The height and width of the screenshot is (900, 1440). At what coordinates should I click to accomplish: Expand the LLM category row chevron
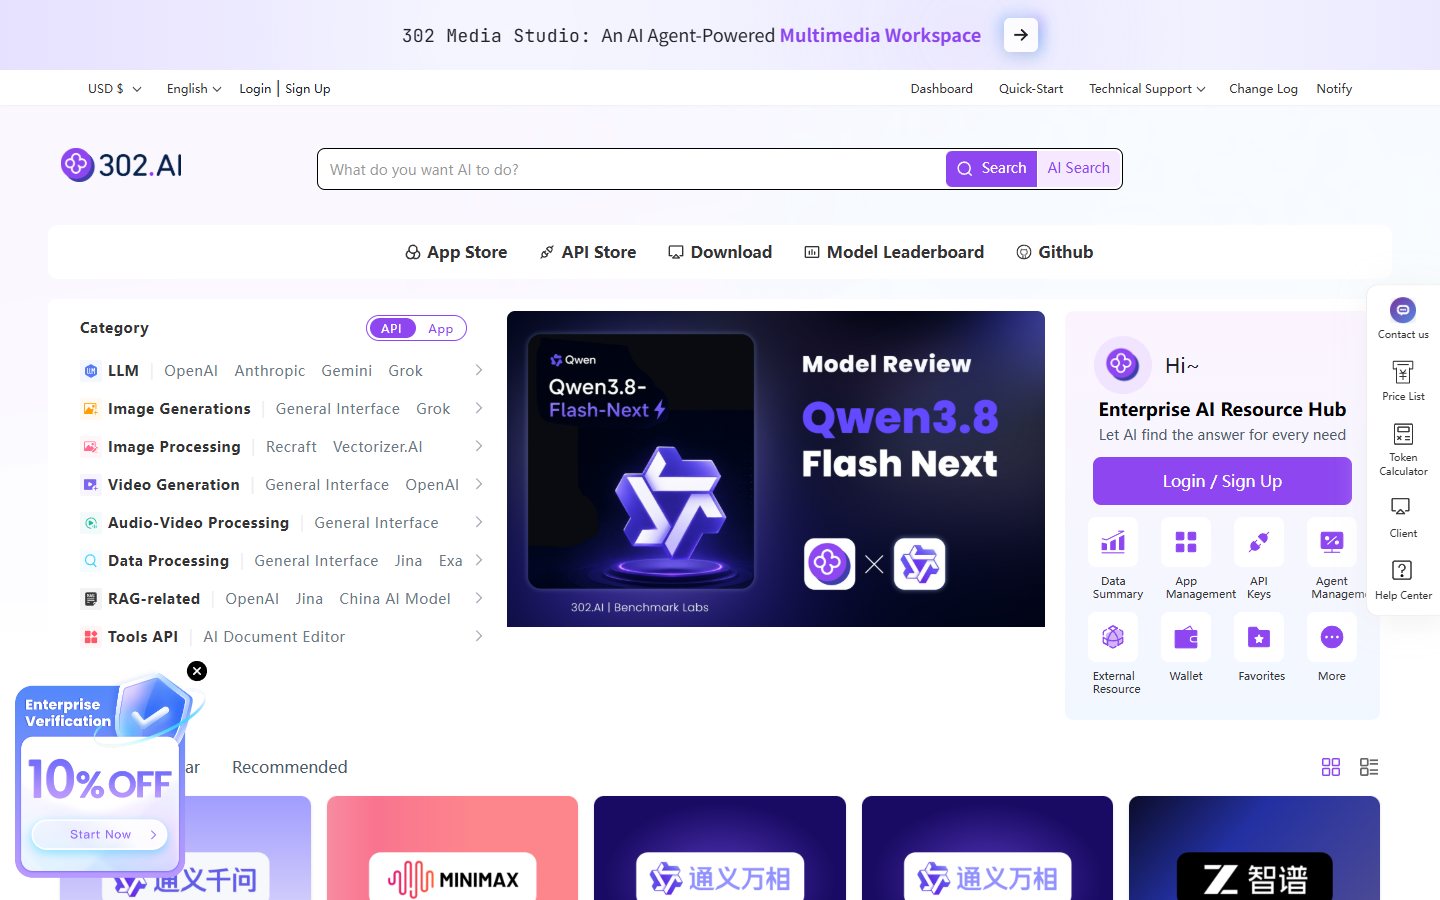tap(479, 370)
